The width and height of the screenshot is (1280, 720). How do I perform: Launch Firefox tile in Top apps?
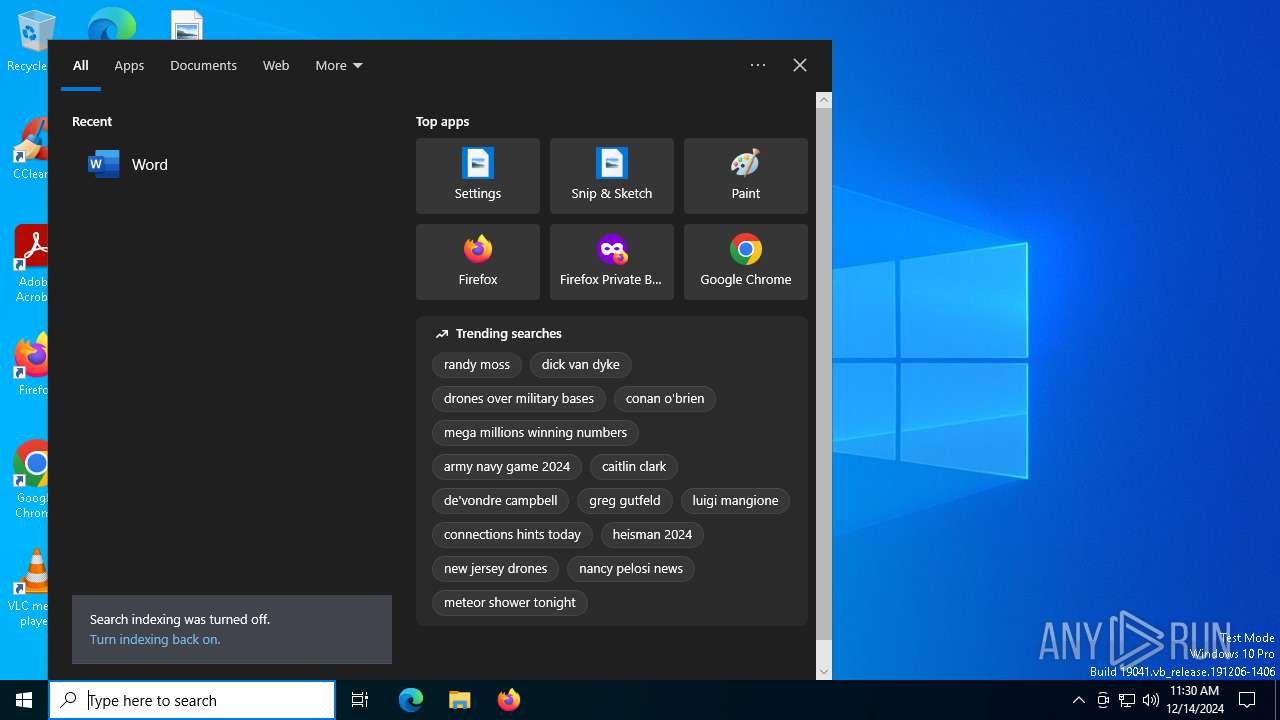click(x=478, y=262)
